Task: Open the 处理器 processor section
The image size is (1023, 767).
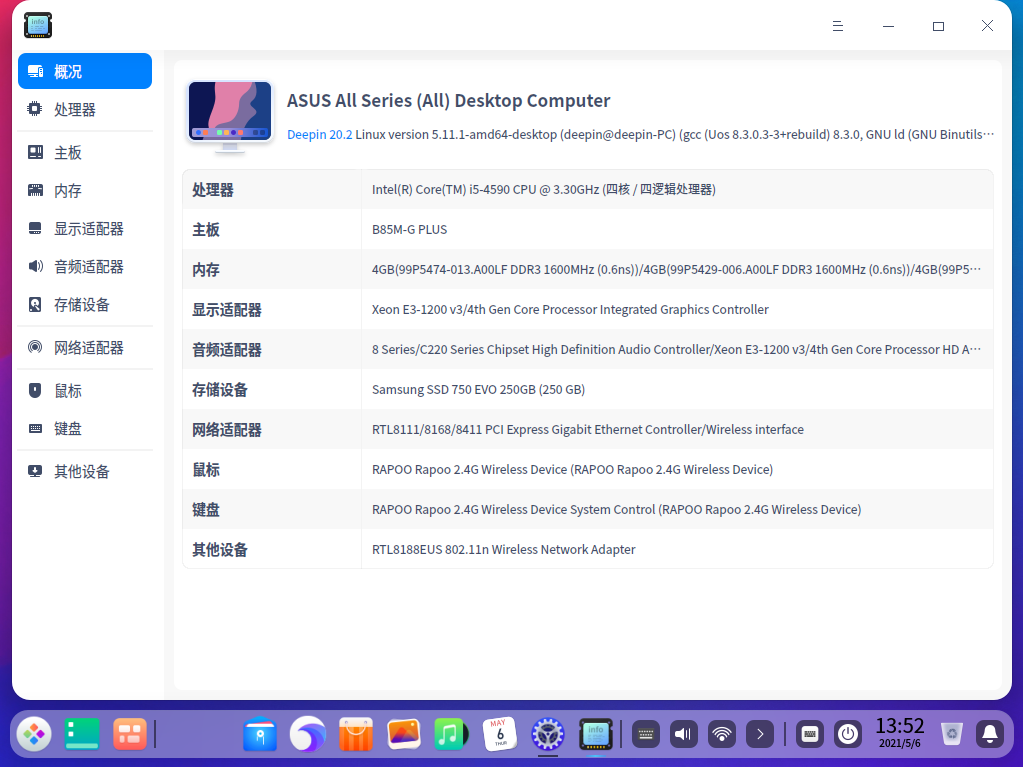Action: [85, 110]
